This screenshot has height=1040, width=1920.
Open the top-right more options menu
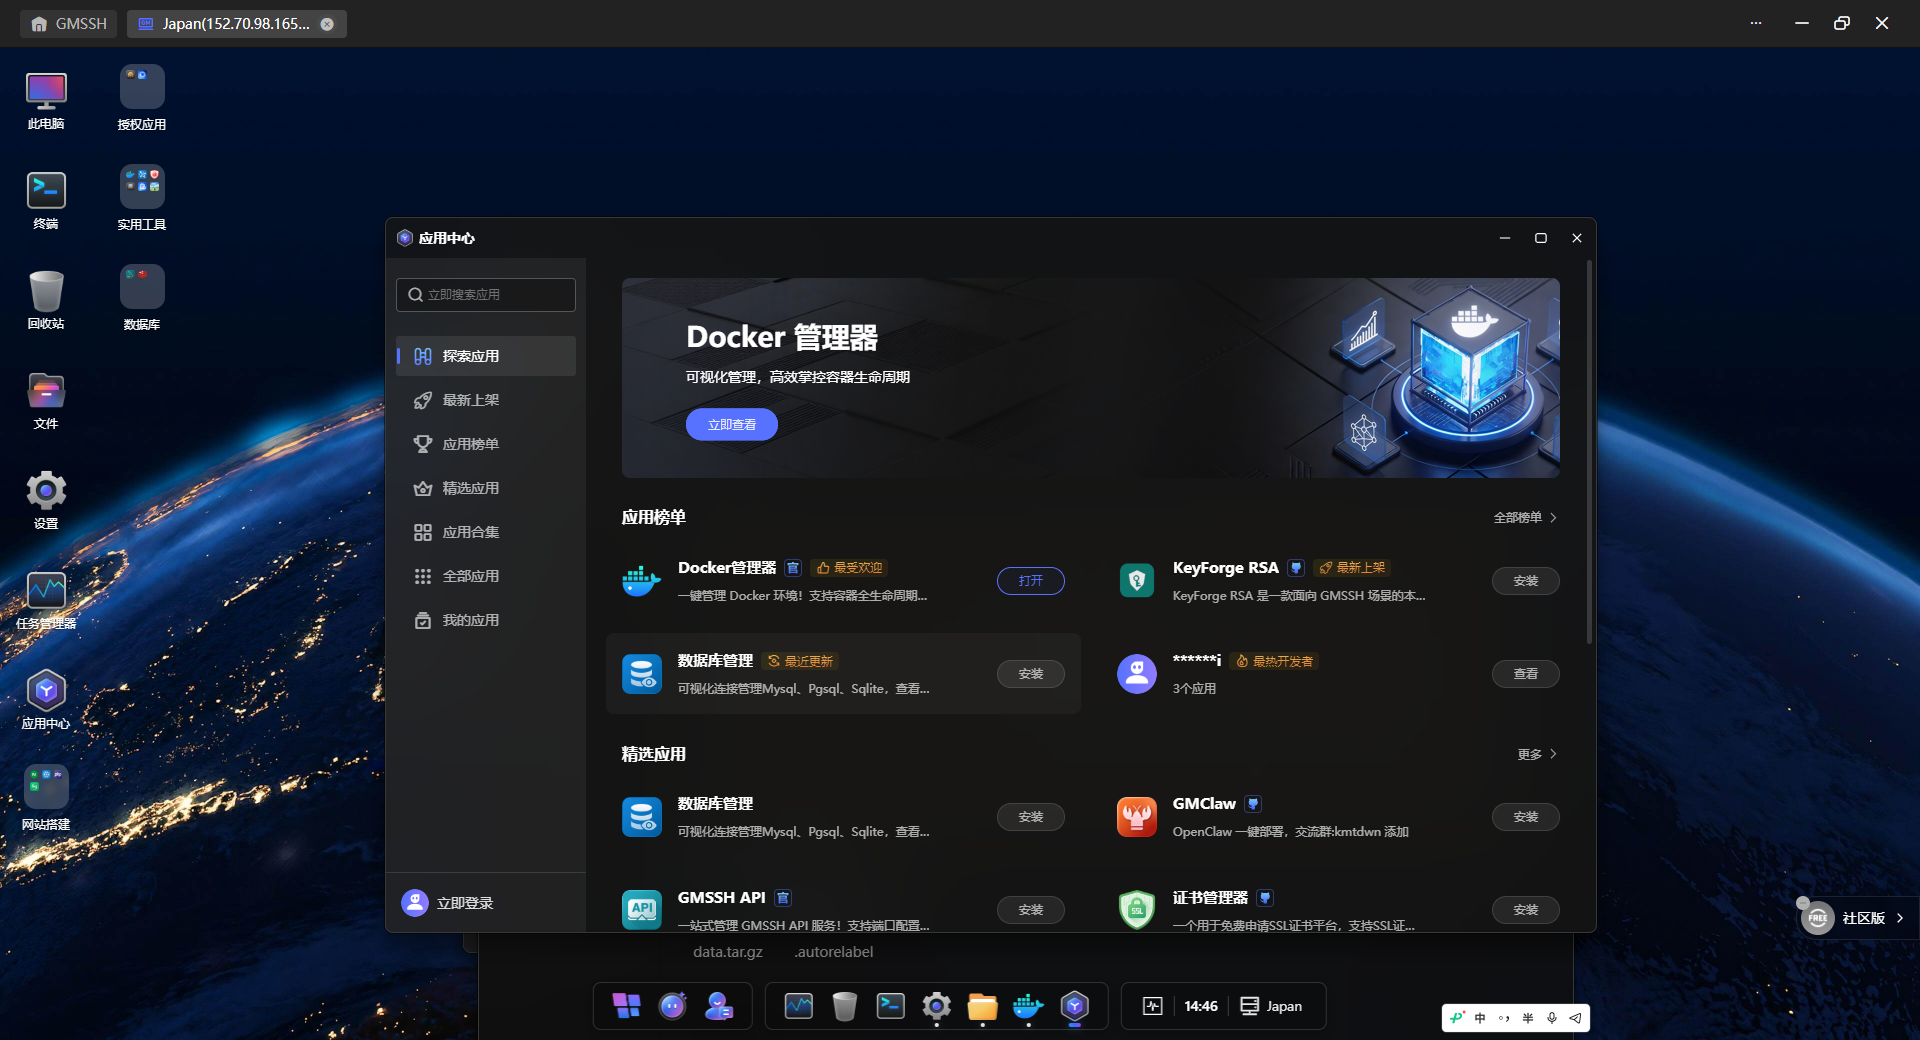click(1756, 23)
